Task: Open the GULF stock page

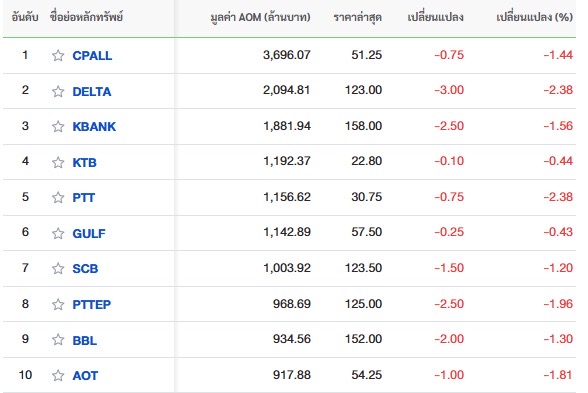Action: pos(89,233)
